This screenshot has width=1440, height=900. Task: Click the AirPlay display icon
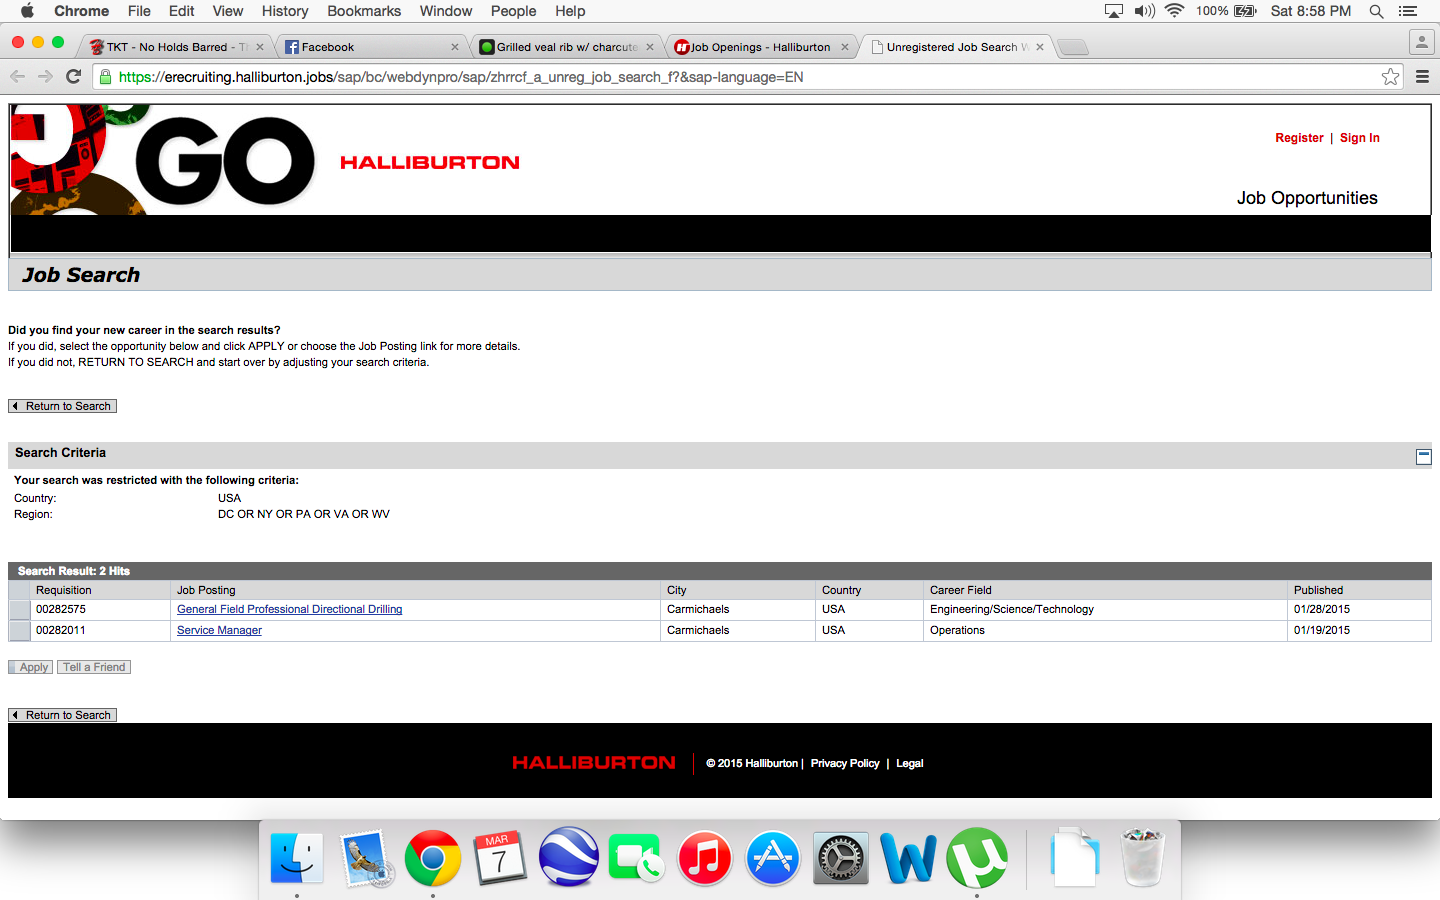(x=1113, y=11)
